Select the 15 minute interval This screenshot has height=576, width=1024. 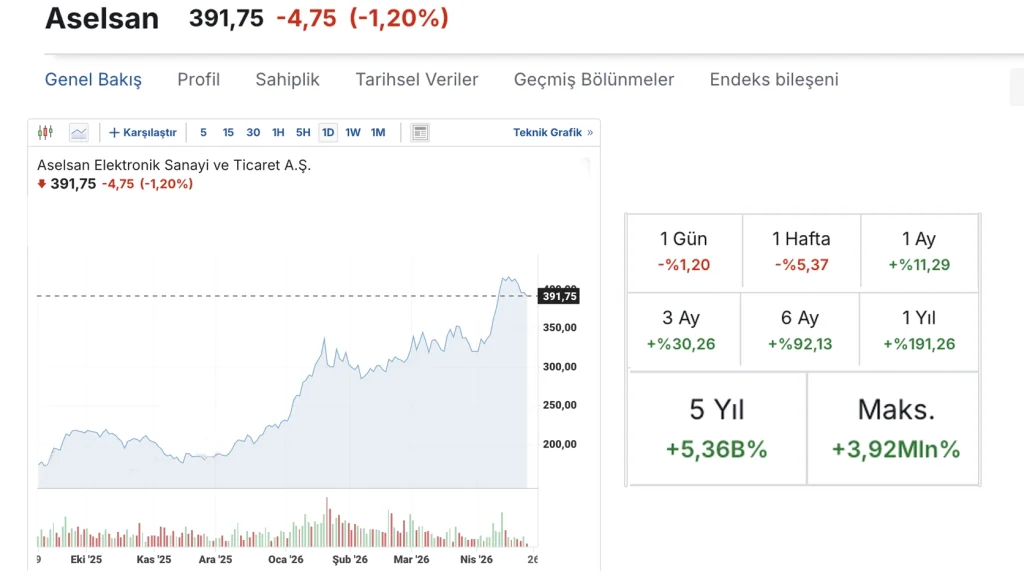[228, 132]
